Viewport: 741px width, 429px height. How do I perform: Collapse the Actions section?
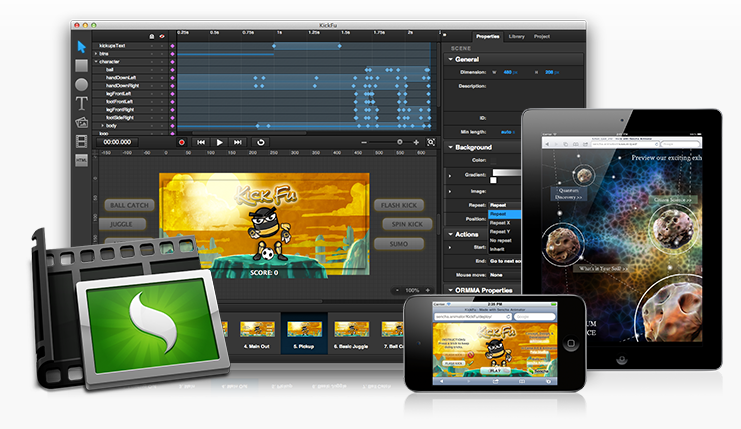(x=450, y=234)
